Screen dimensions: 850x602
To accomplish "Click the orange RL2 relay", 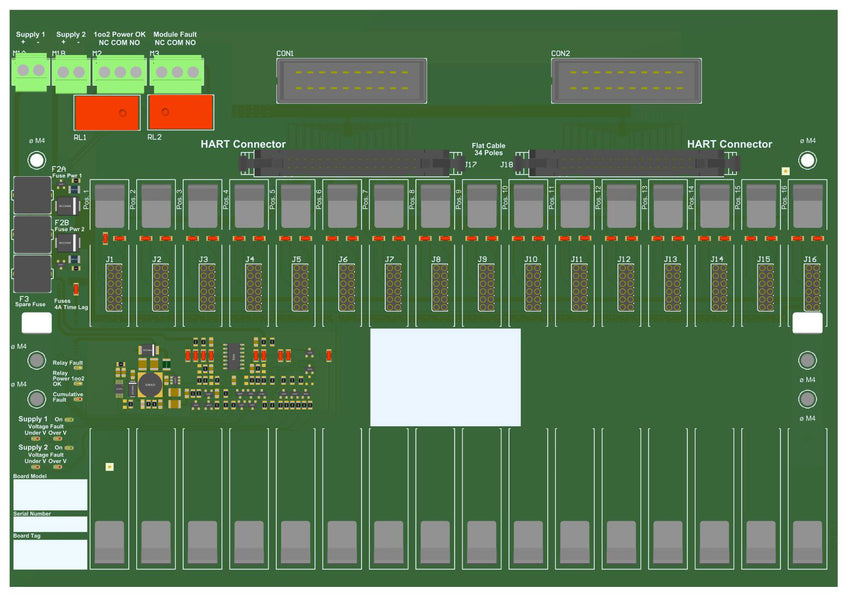I will 180,112.
